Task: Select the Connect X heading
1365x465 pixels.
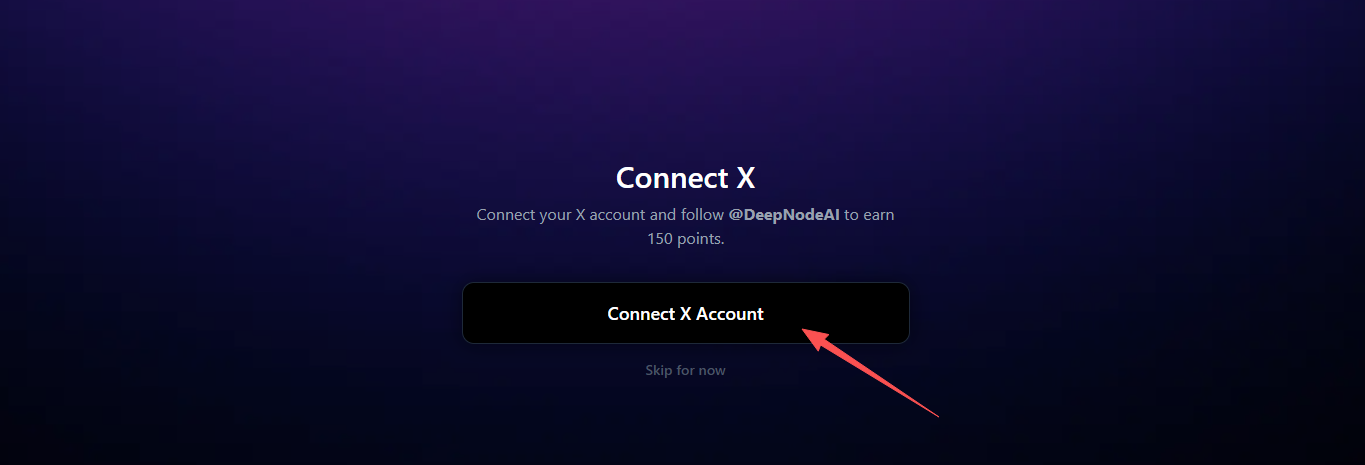Action: click(685, 177)
